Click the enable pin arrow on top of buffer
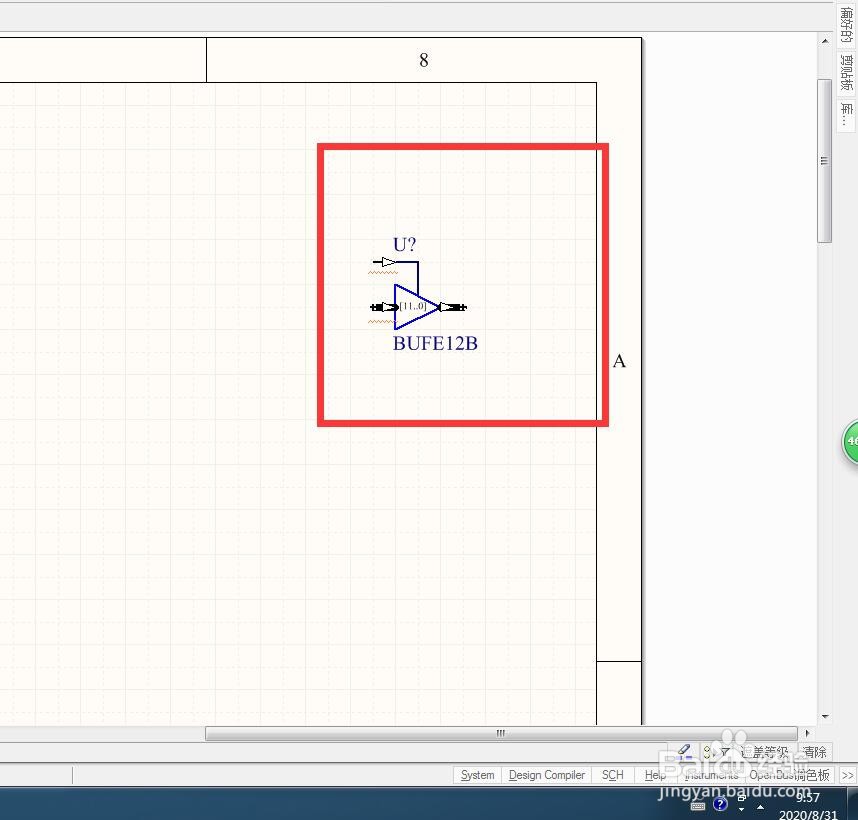 (388, 261)
